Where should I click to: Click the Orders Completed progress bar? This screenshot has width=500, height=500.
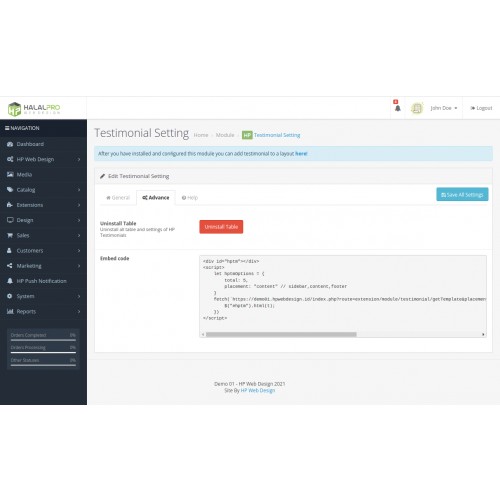click(x=43, y=340)
